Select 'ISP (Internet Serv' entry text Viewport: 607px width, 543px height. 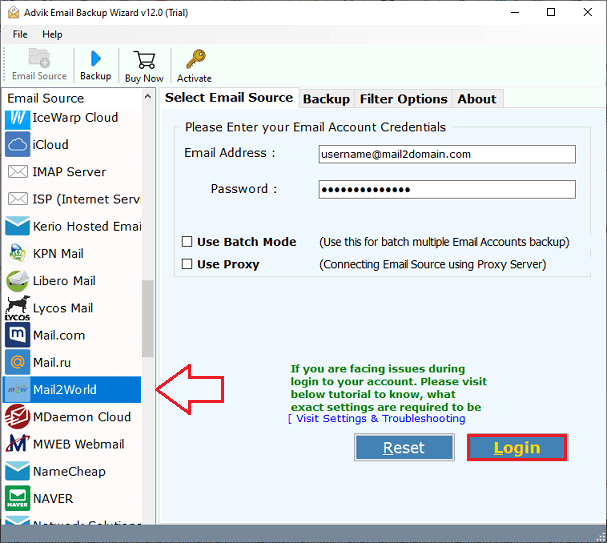coord(87,199)
